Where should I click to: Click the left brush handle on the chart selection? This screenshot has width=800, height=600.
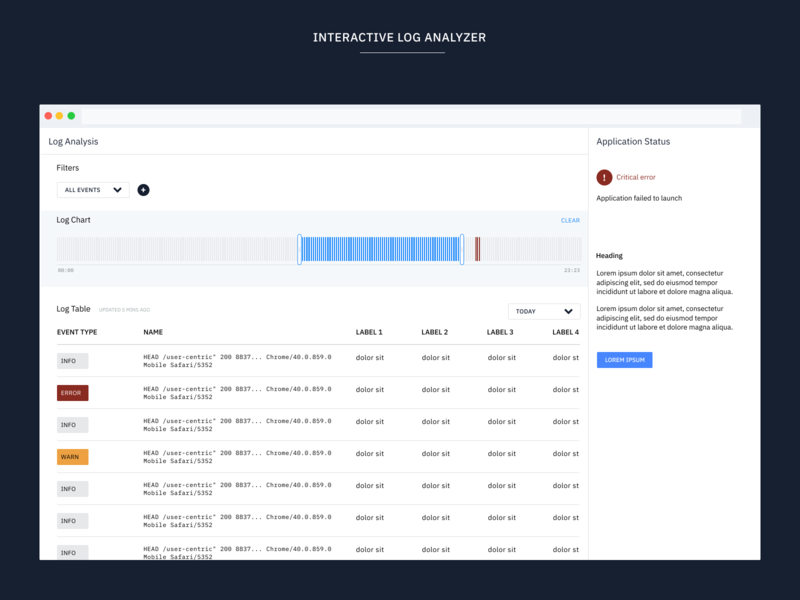point(300,247)
